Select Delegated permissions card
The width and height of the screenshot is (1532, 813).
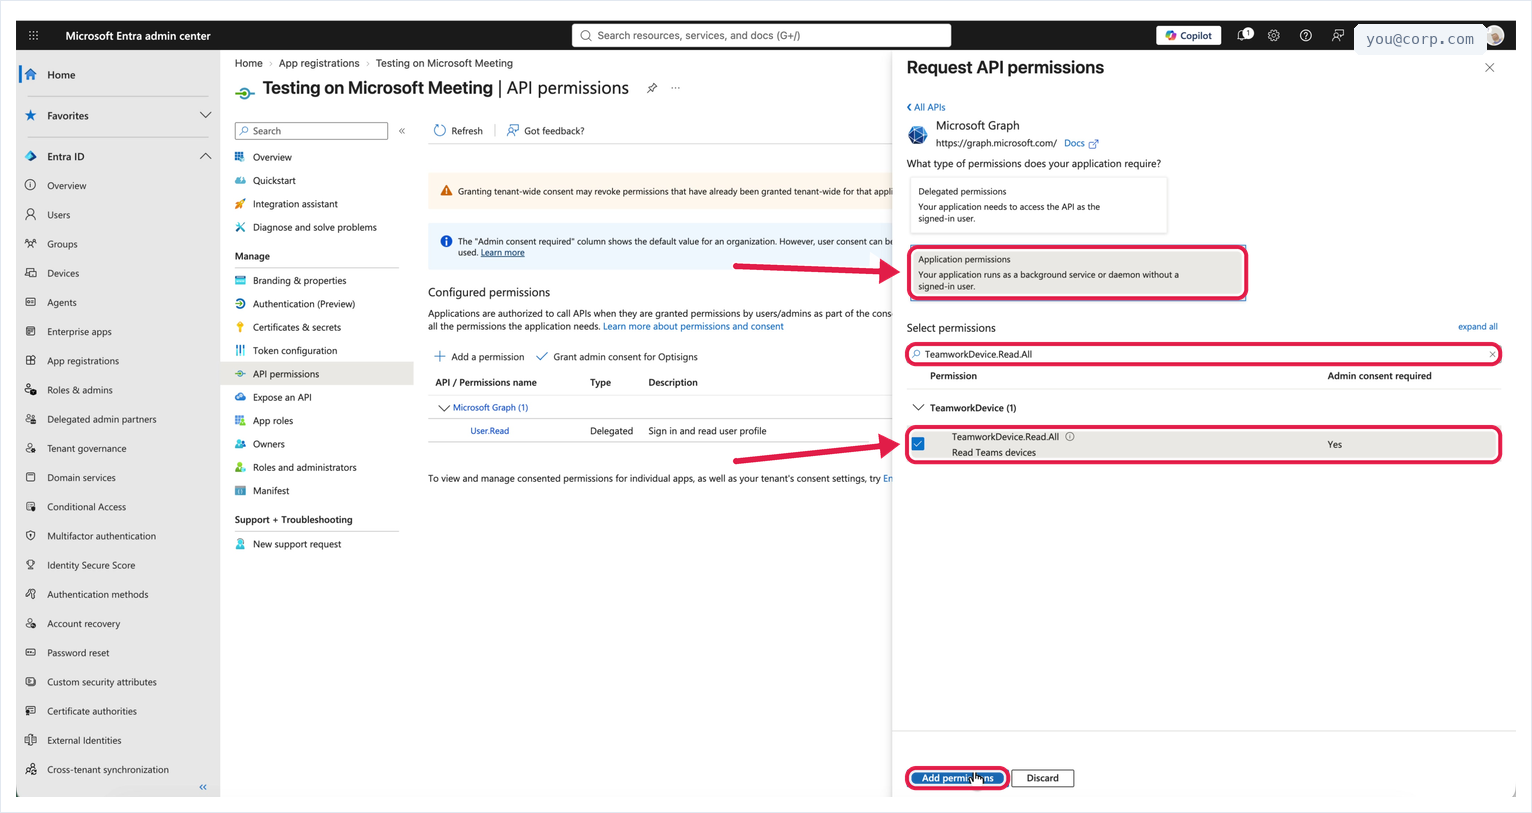1038,205
